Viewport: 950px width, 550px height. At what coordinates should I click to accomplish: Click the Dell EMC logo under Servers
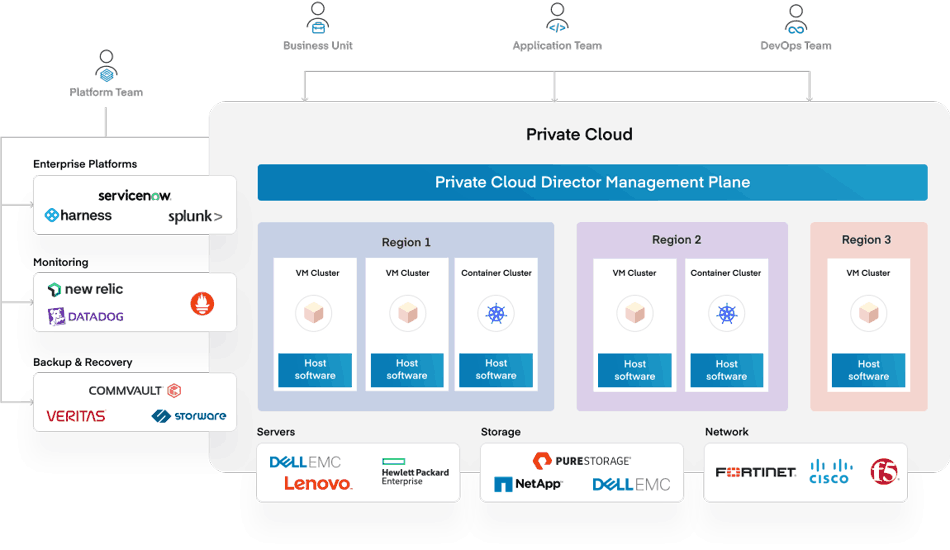click(305, 462)
